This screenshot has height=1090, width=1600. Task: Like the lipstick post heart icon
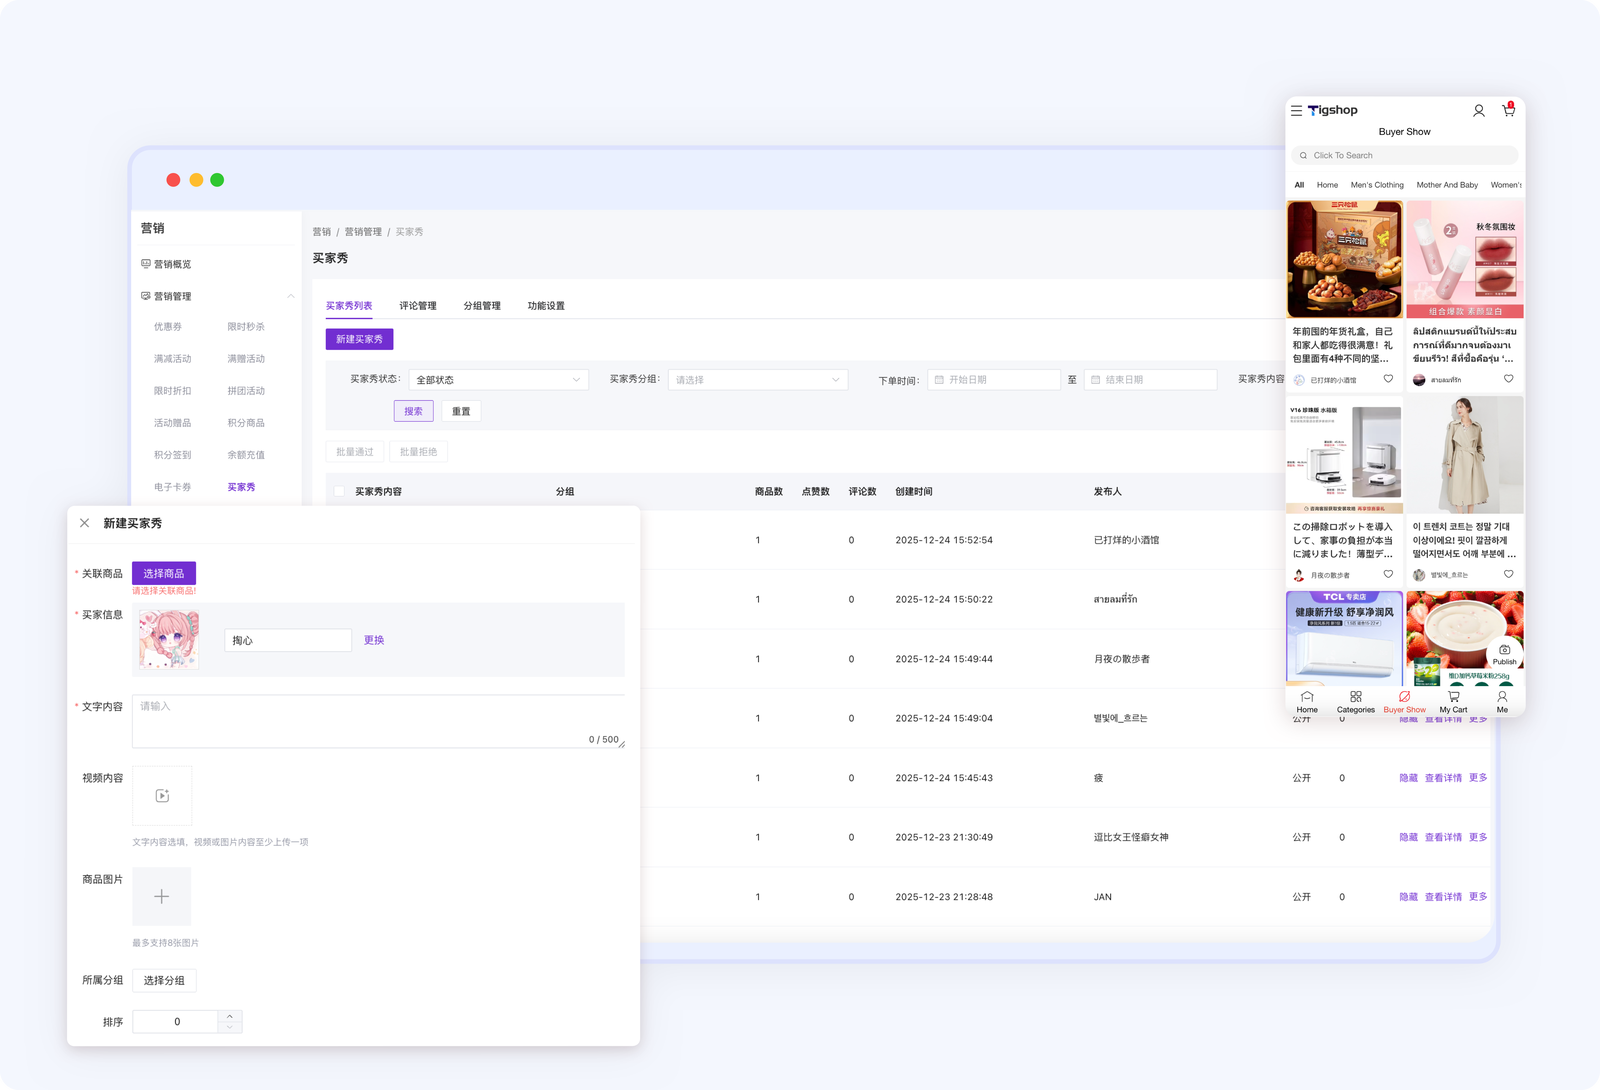click(x=1508, y=379)
